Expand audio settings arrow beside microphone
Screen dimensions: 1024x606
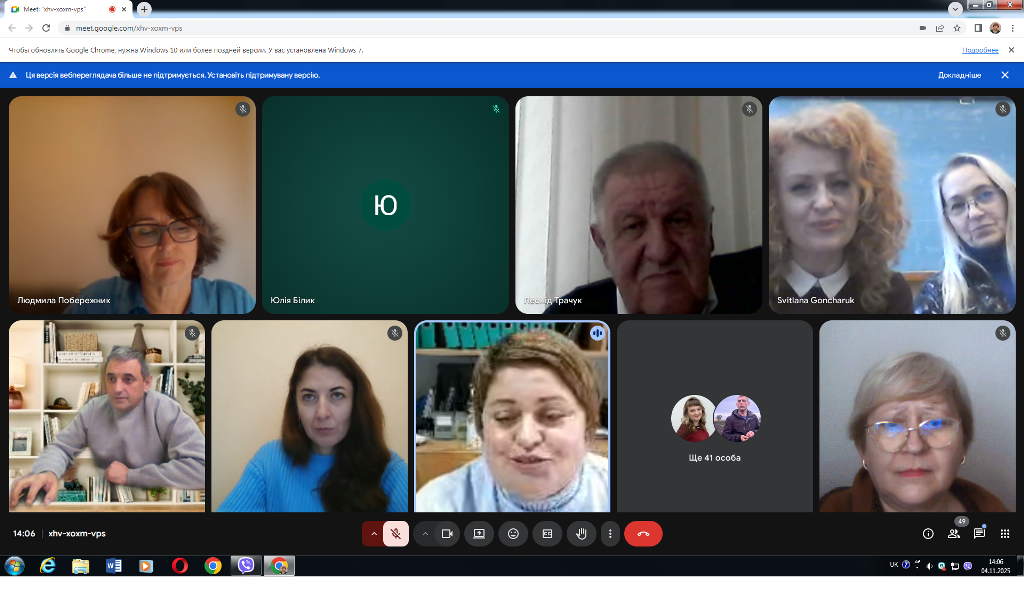tap(374, 534)
